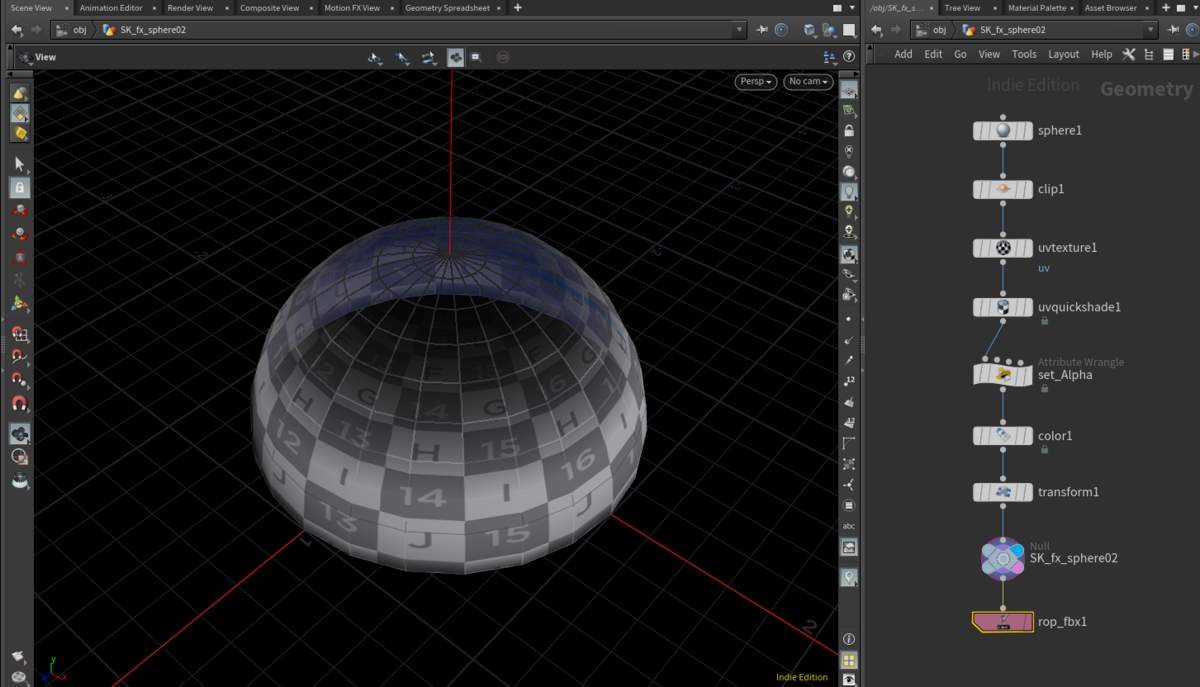Open the No cam camera dropdown
Viewport: 1200px width, 687px height.
click(808, 82)
